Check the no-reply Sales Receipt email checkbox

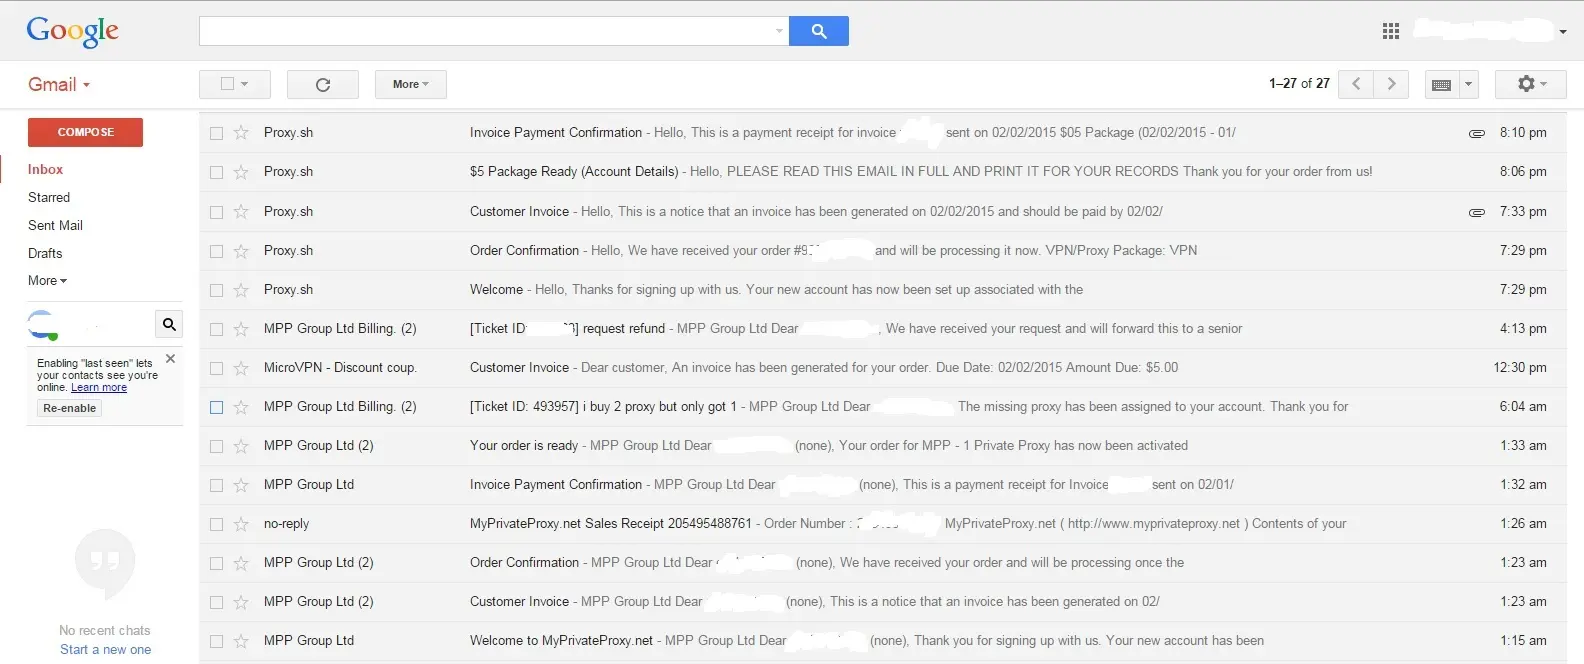coord(216,524)
